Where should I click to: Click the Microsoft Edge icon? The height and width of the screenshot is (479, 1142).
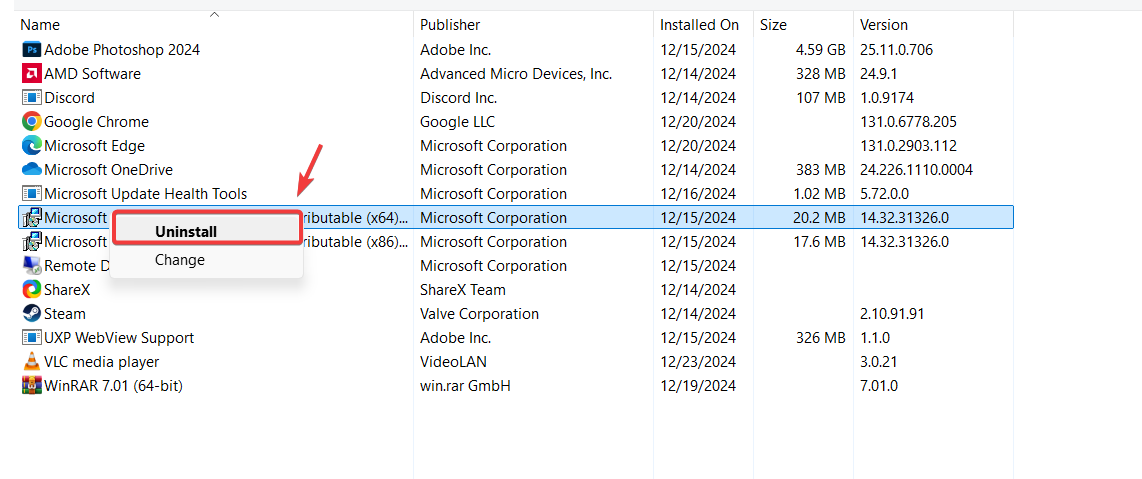tap(31, 146)
